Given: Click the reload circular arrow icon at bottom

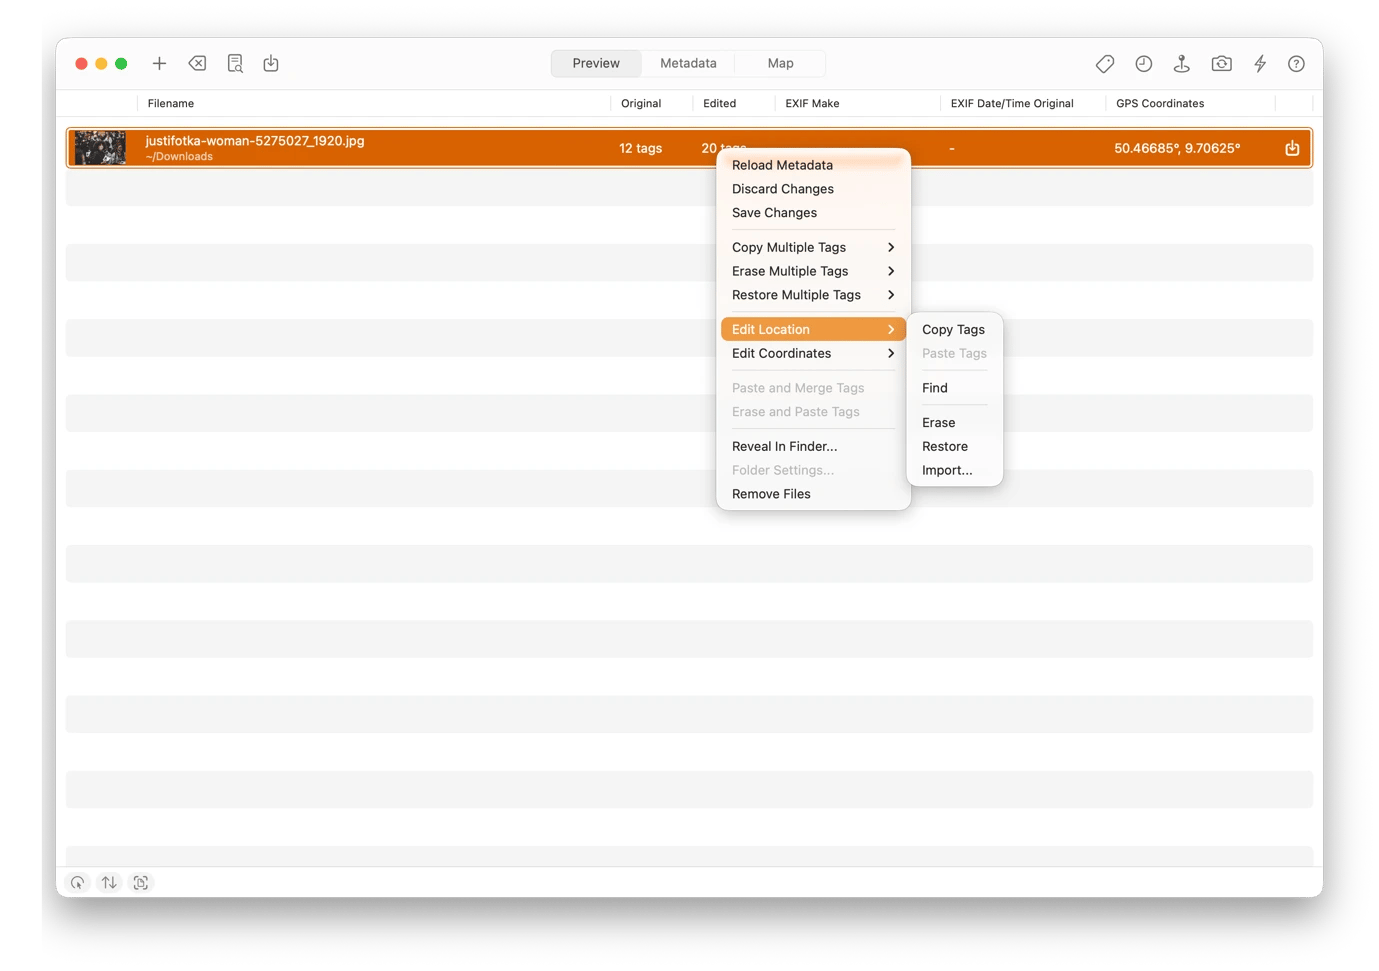Looking at the screenshot, I should point(77,882).
